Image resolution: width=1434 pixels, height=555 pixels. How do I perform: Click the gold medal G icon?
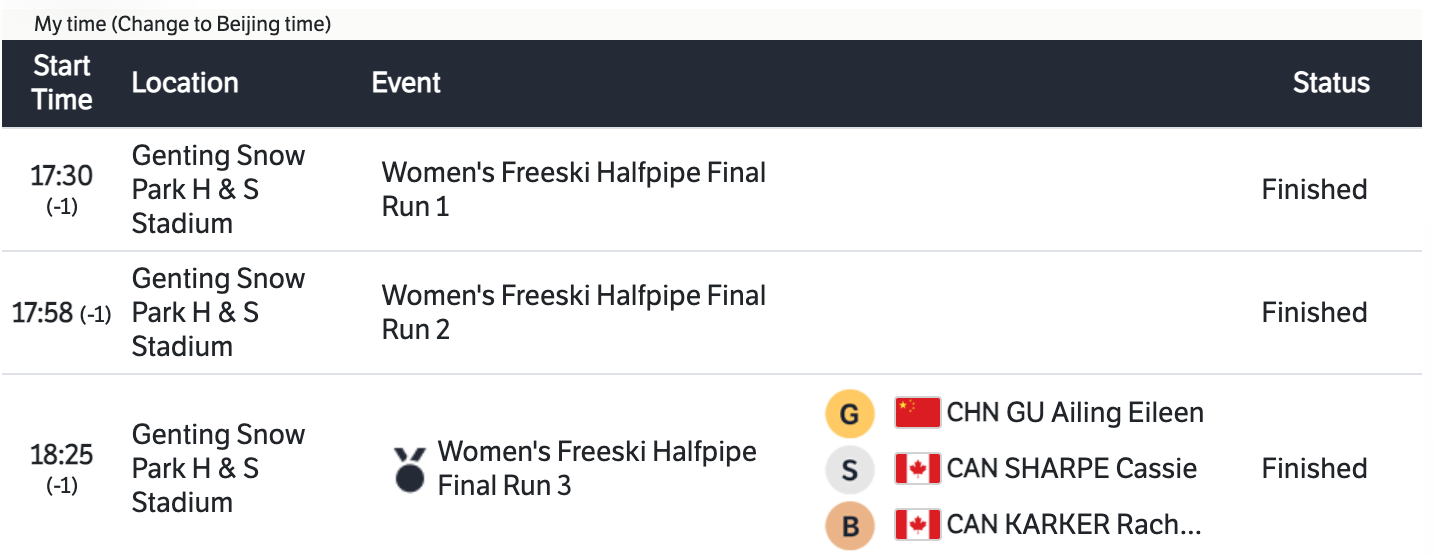(849, 413)
